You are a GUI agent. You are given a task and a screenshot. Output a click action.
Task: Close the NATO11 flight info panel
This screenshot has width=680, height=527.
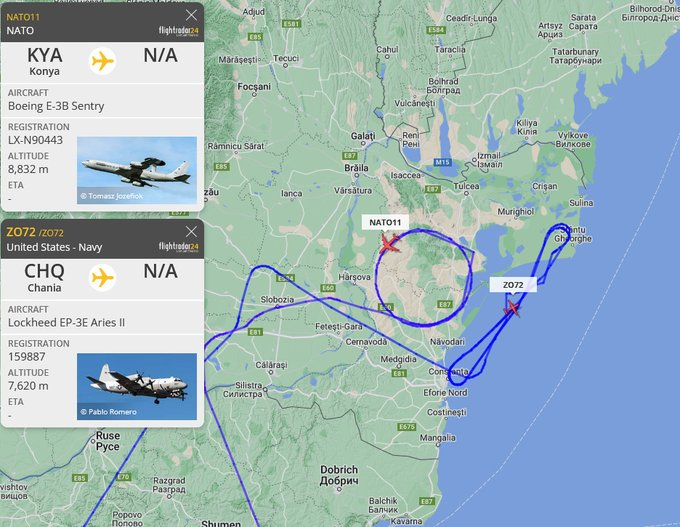191,15
